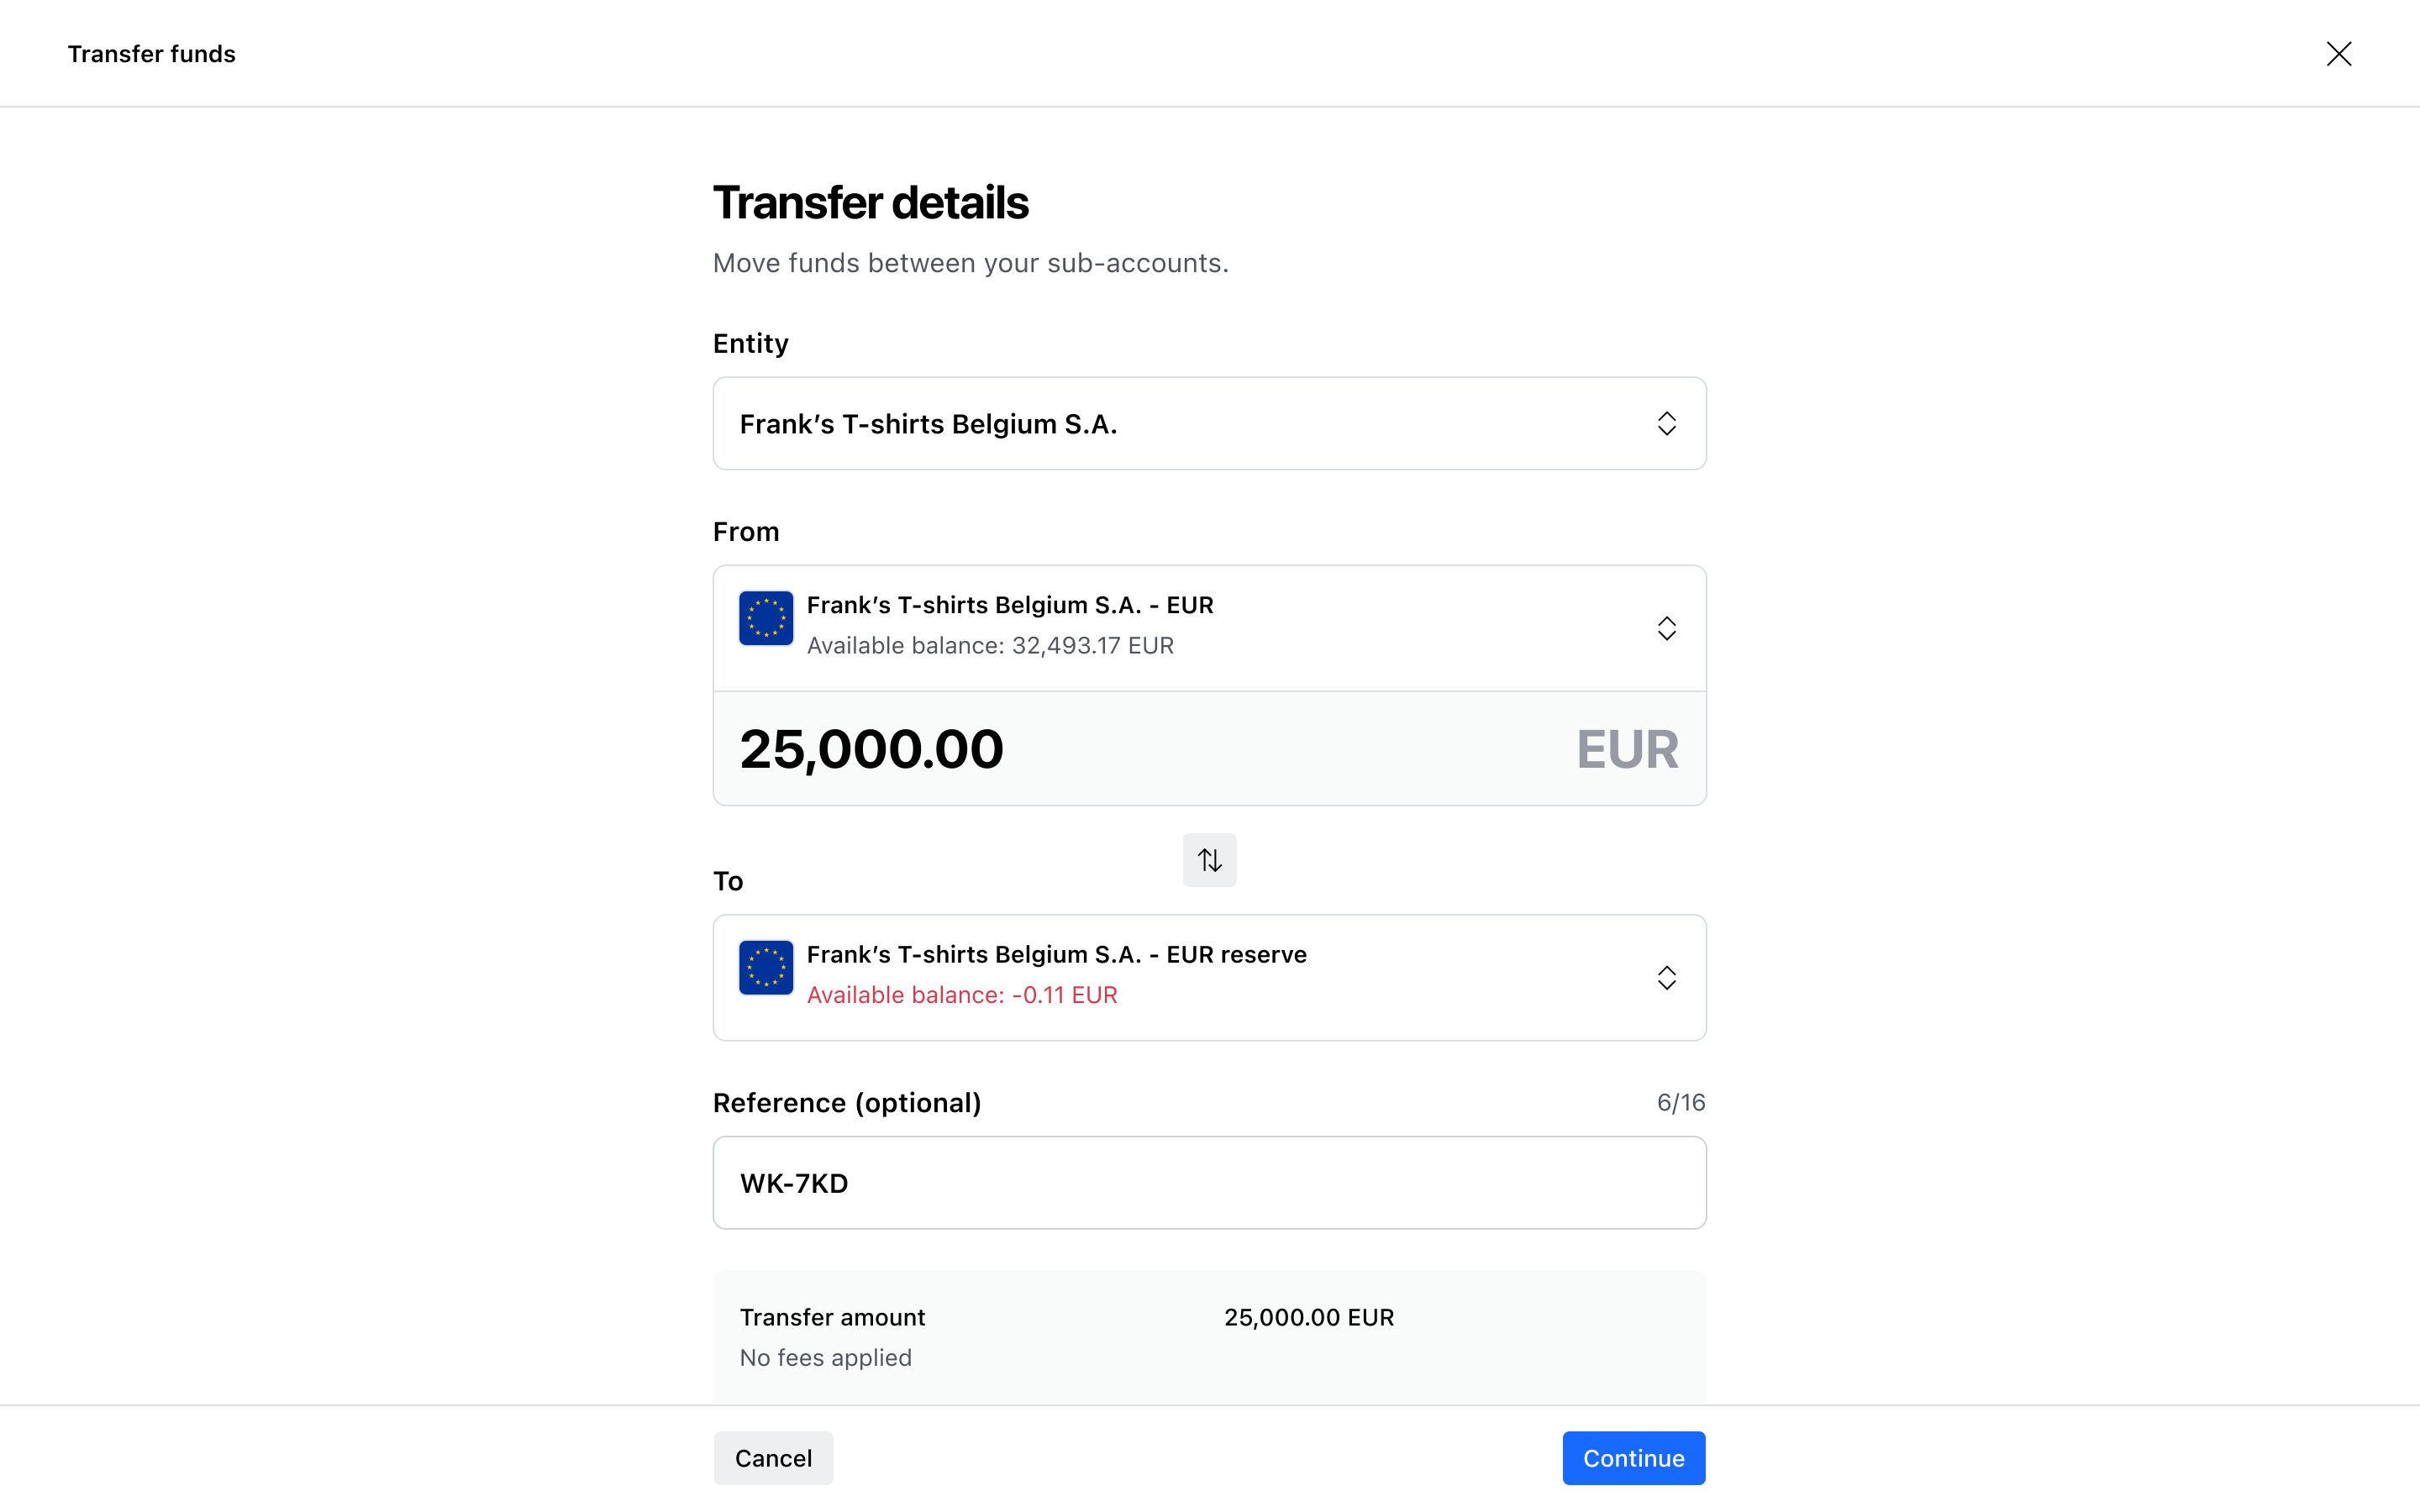This screenshot has width=2420, height=1512.
Task: Click the Transfer details heading
Action: [x=870, y=203]
